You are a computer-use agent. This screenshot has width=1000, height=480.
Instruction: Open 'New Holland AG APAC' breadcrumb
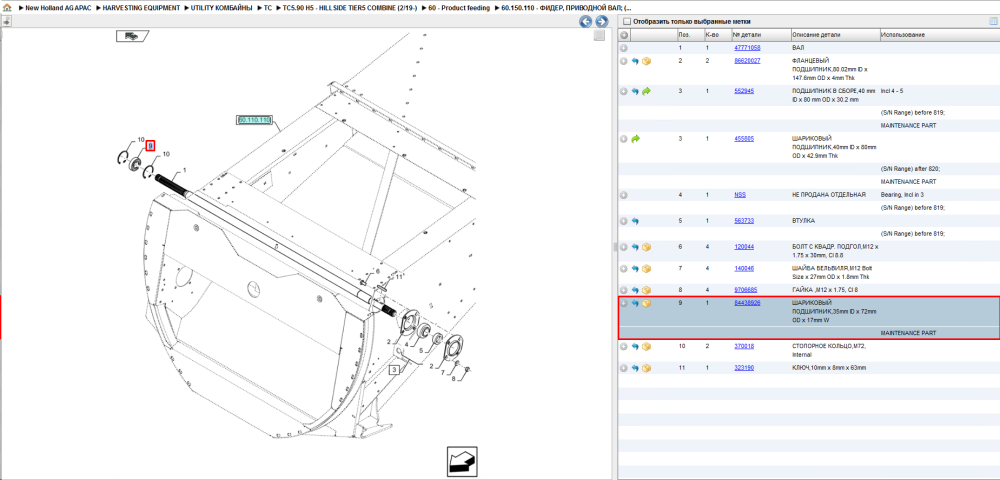pos(58,8)
